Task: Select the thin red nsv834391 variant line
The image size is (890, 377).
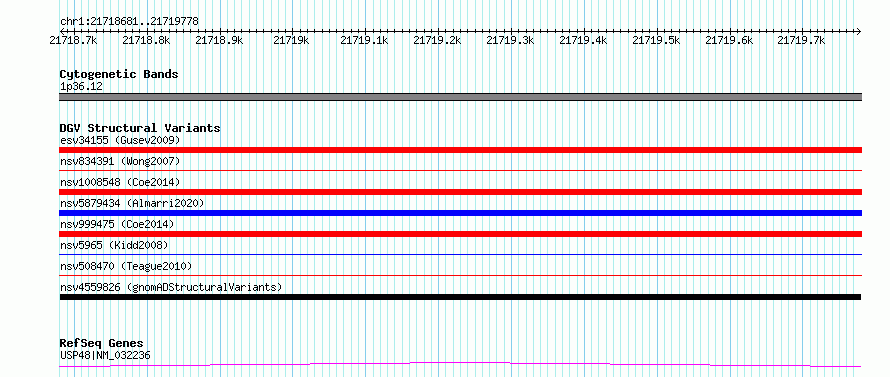Action: (460, 170)
